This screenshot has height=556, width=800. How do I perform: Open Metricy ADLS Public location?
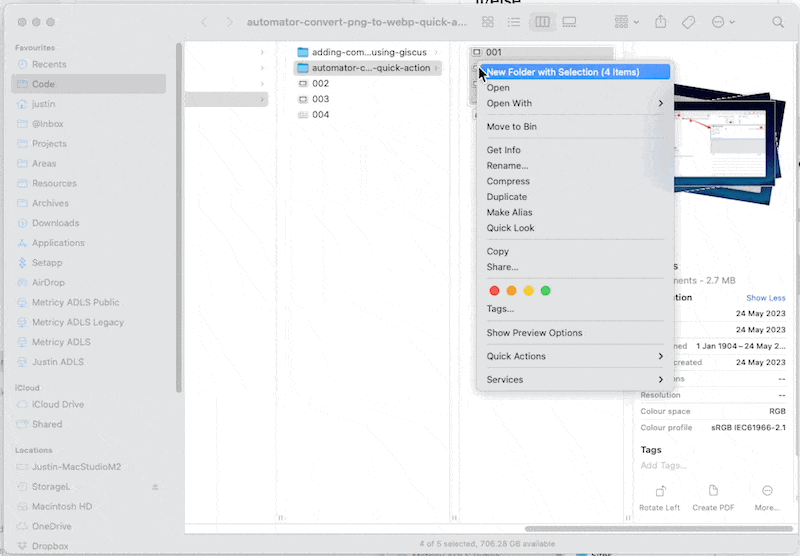(x=89, y=302)
